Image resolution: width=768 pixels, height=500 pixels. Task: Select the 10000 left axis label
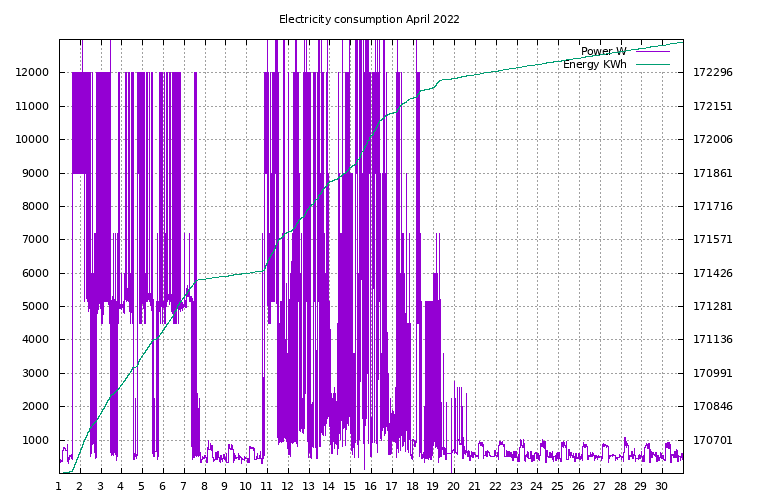pos(32,139)
